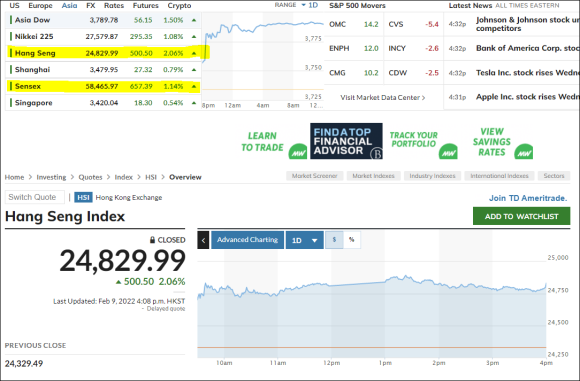This screenshot has height=381, width=580.
Task: Open the Find a Top Financial Advisor ad
Action: (x=346, y=141)
